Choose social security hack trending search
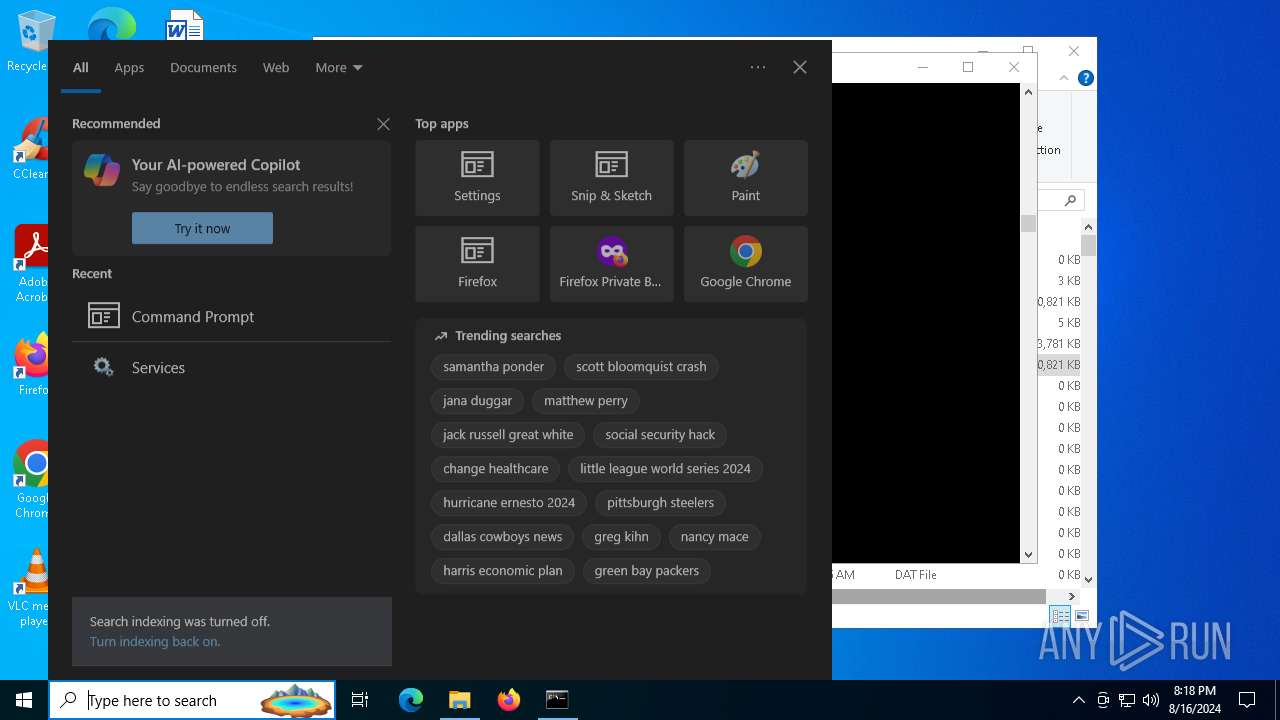The width and height of the screenshot is (1280, 720). 660,435
